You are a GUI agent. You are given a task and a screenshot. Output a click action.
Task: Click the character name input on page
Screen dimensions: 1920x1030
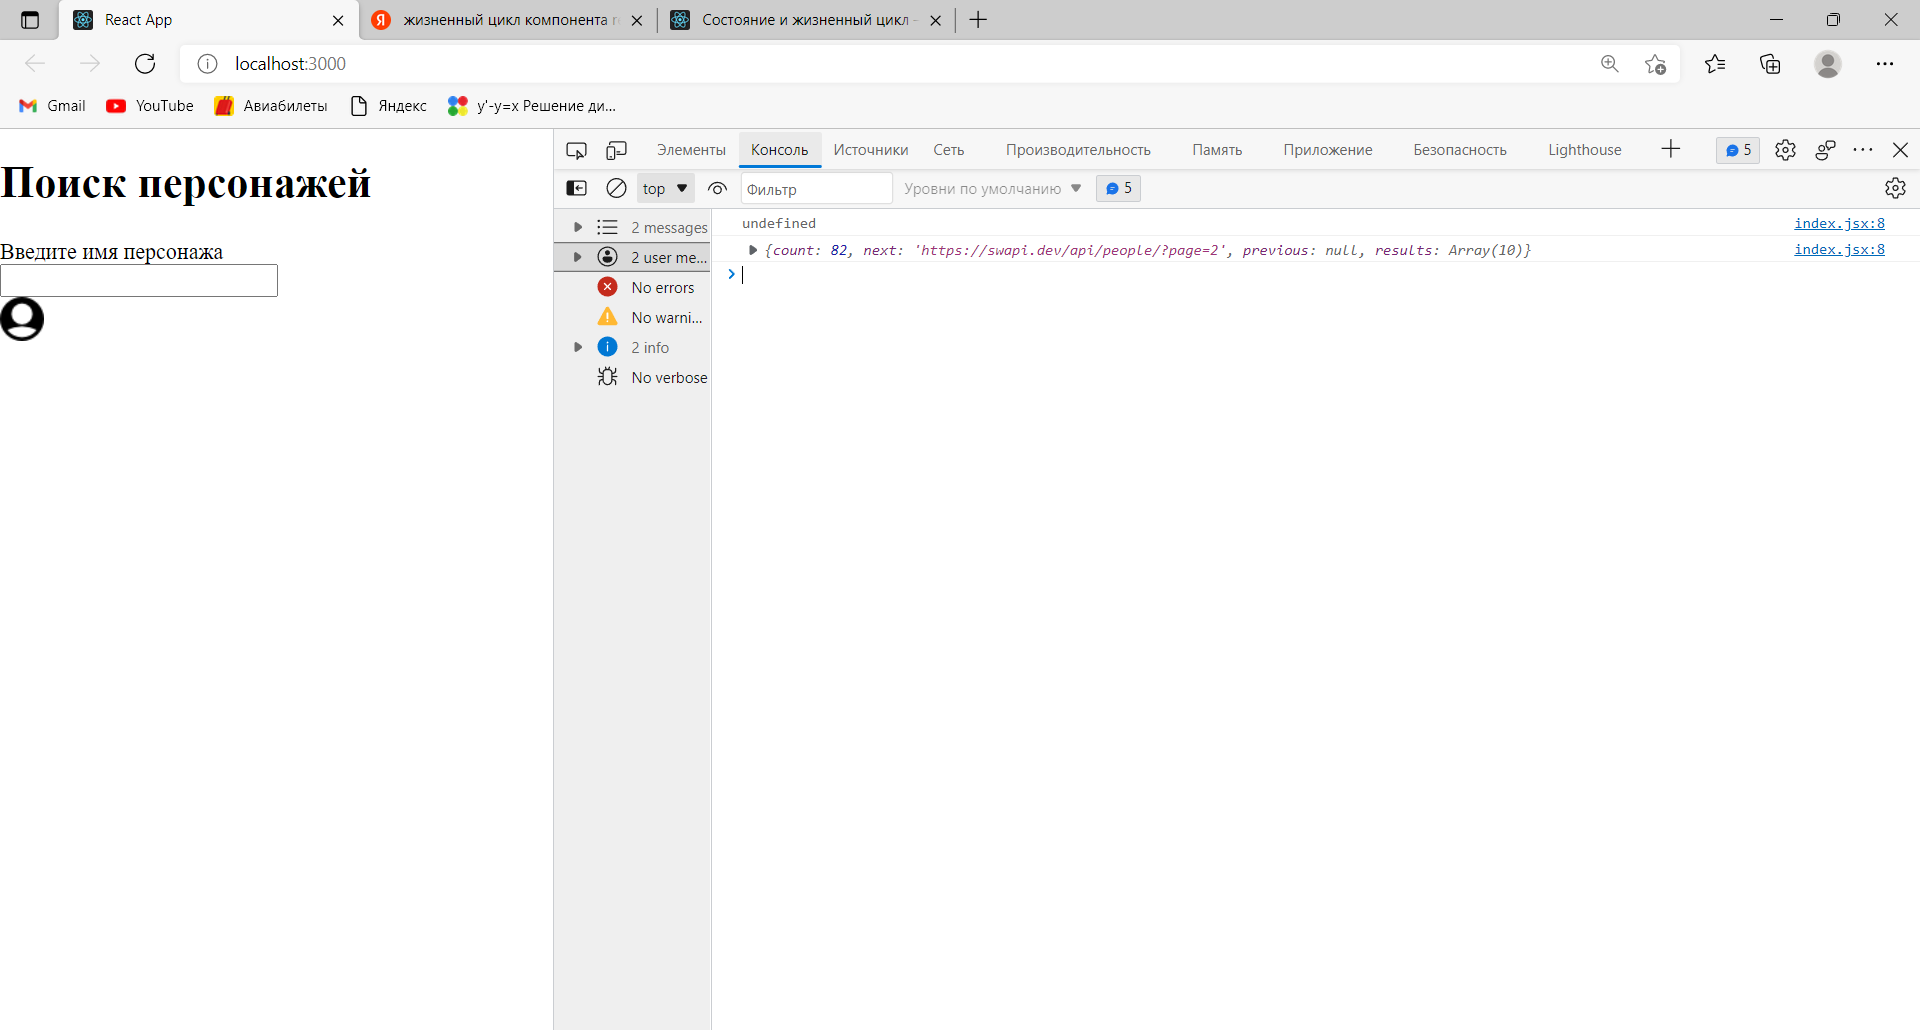pos(139,280)
